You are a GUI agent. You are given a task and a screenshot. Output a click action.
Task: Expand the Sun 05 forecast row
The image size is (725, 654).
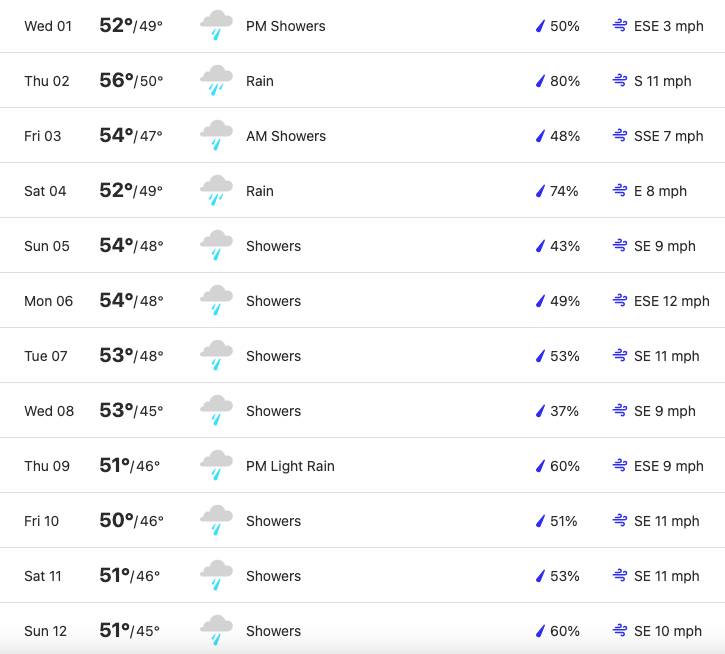[x=362, y=246]
